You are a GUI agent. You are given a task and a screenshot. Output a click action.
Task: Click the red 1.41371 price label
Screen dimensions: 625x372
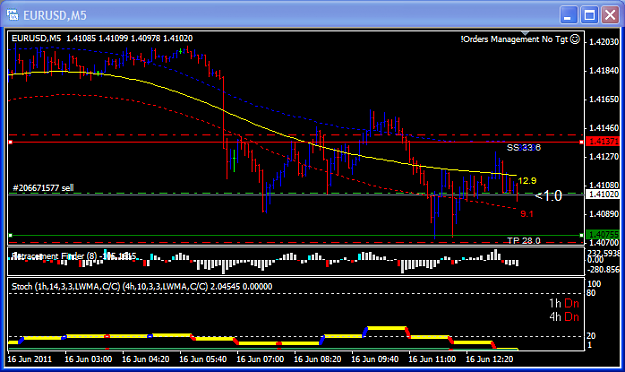coord(603,142)
